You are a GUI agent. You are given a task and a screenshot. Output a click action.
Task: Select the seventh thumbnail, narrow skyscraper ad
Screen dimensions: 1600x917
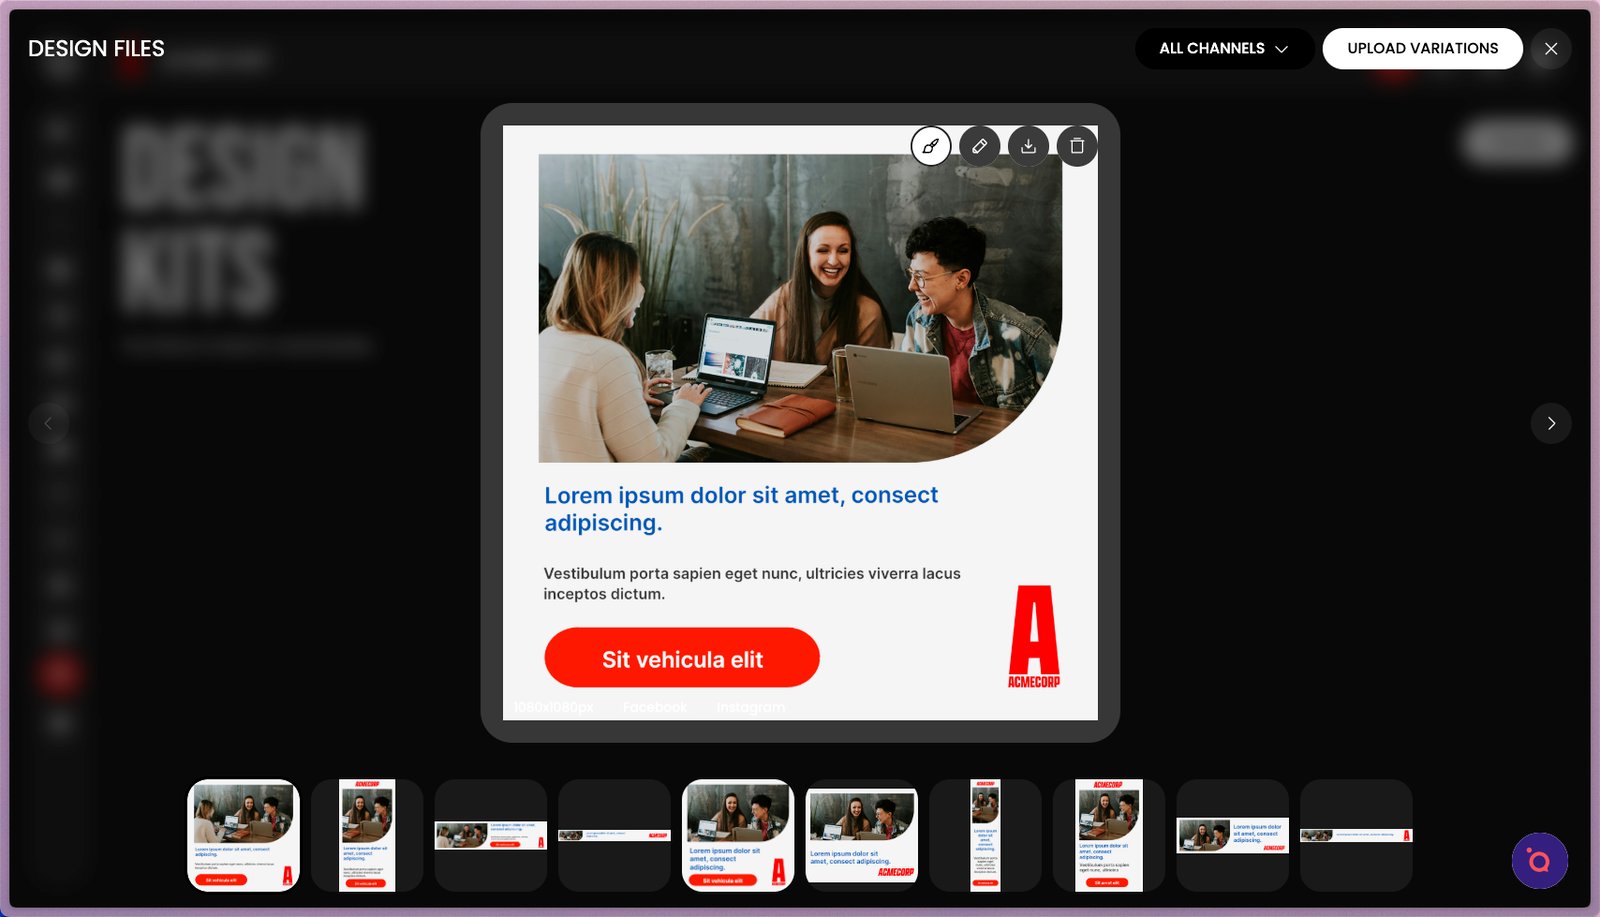[x=985, y=835]
